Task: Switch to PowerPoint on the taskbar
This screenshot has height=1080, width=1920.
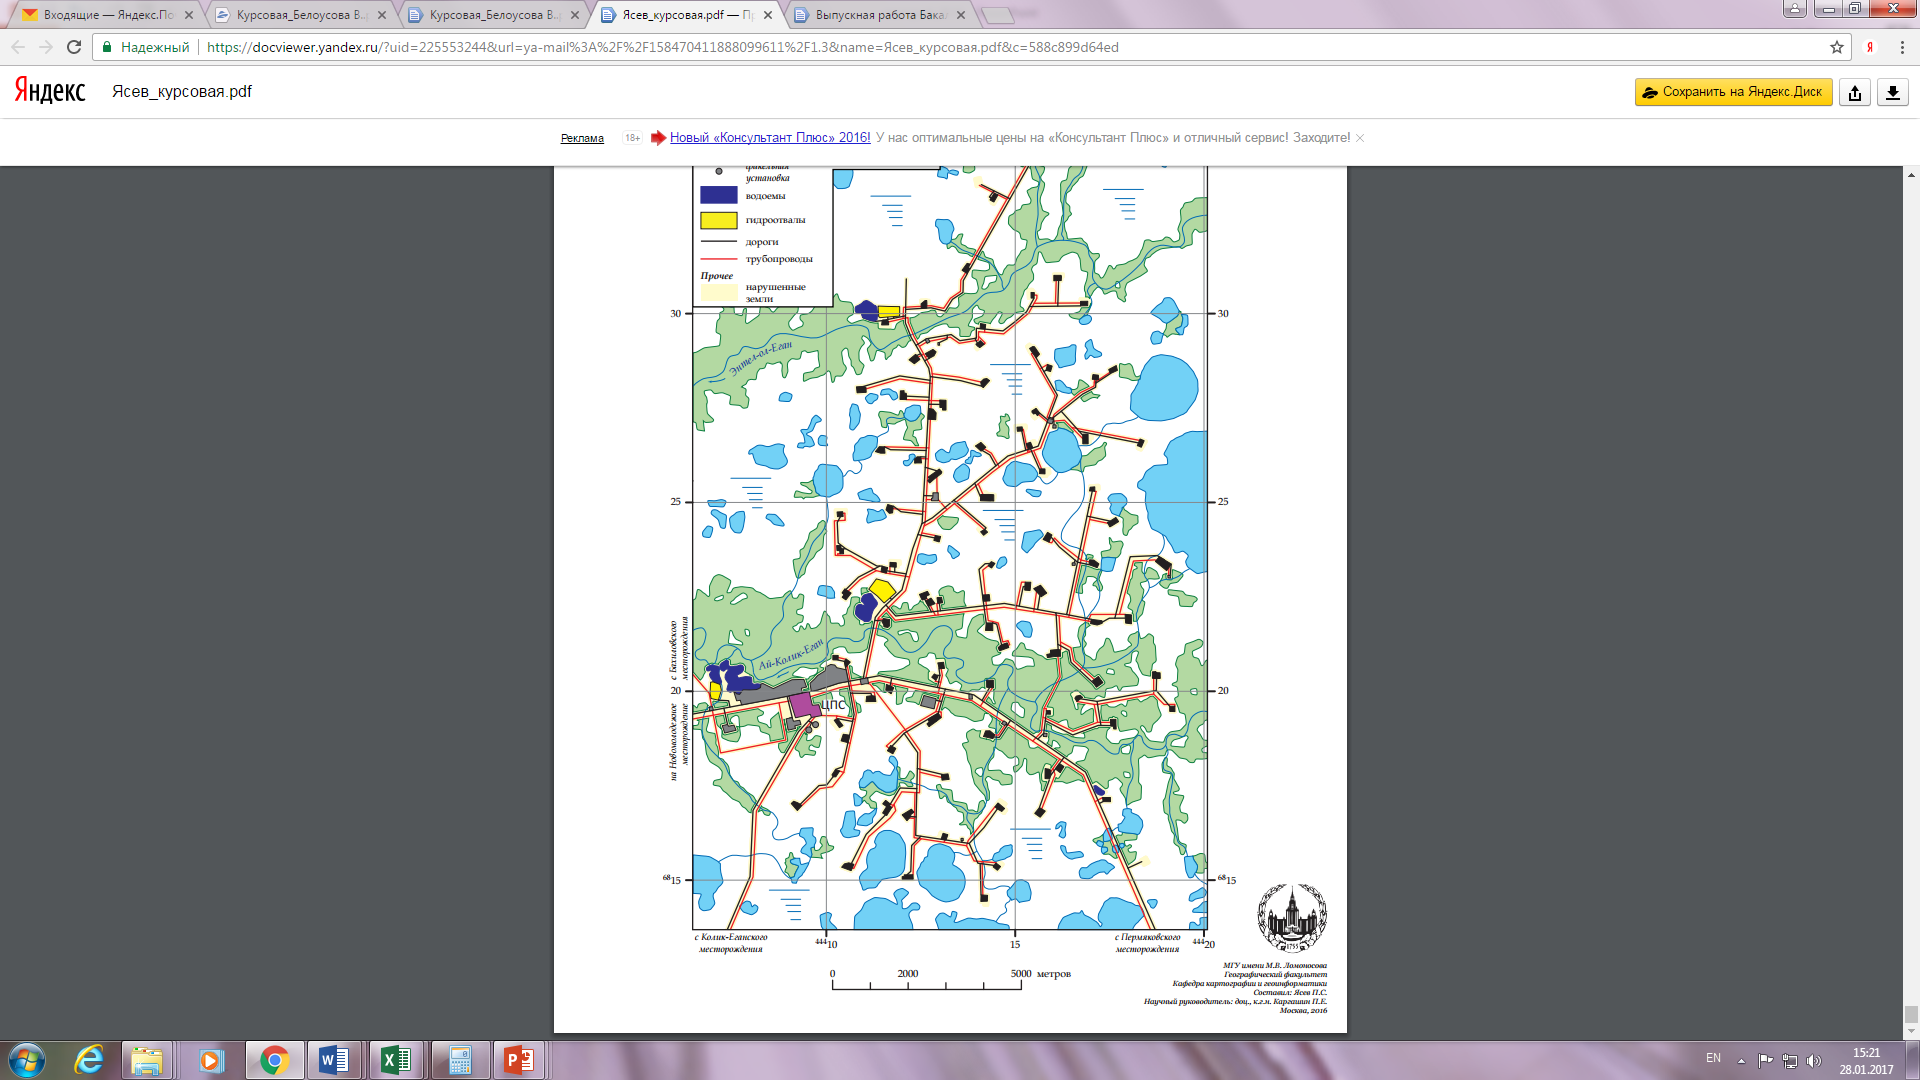Action: [519, 1060]
